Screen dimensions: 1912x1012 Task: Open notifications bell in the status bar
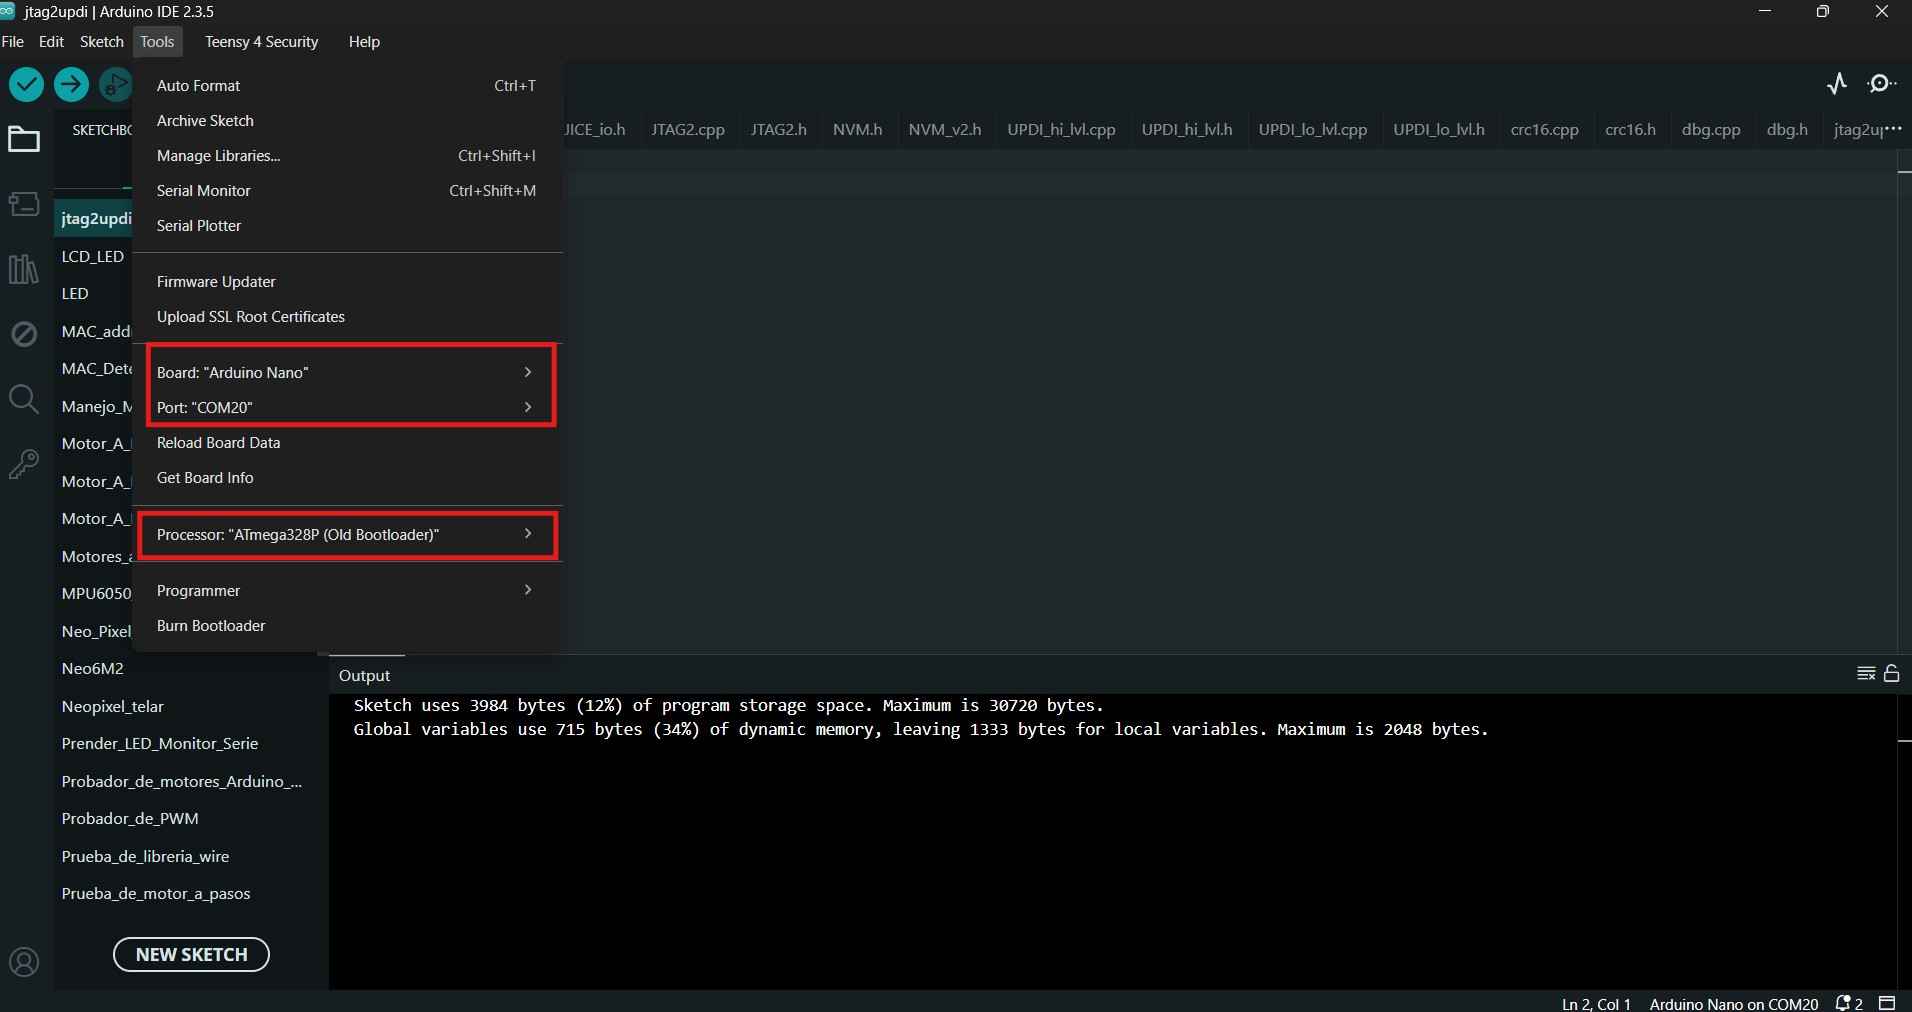point(1849,1003)
